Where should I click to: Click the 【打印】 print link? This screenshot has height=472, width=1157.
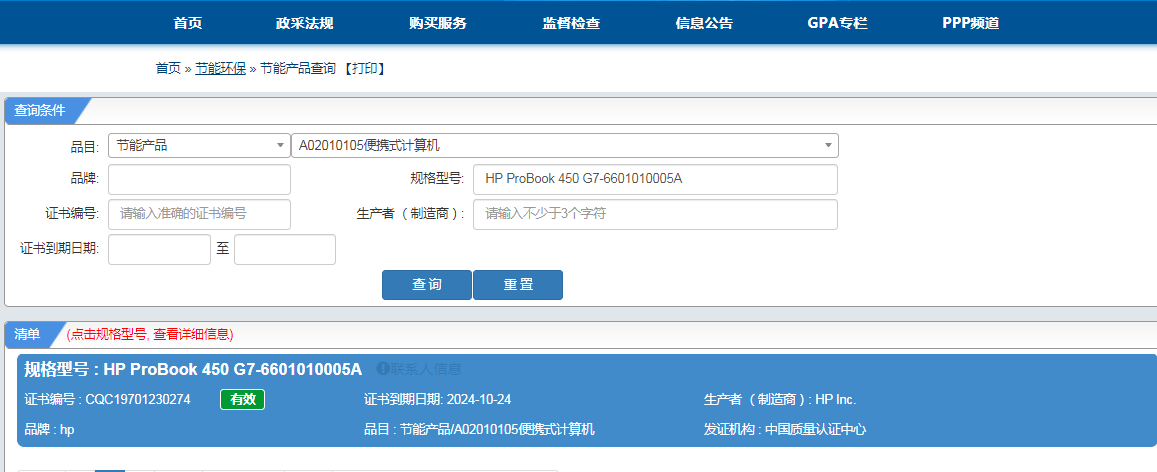(364, 69)
